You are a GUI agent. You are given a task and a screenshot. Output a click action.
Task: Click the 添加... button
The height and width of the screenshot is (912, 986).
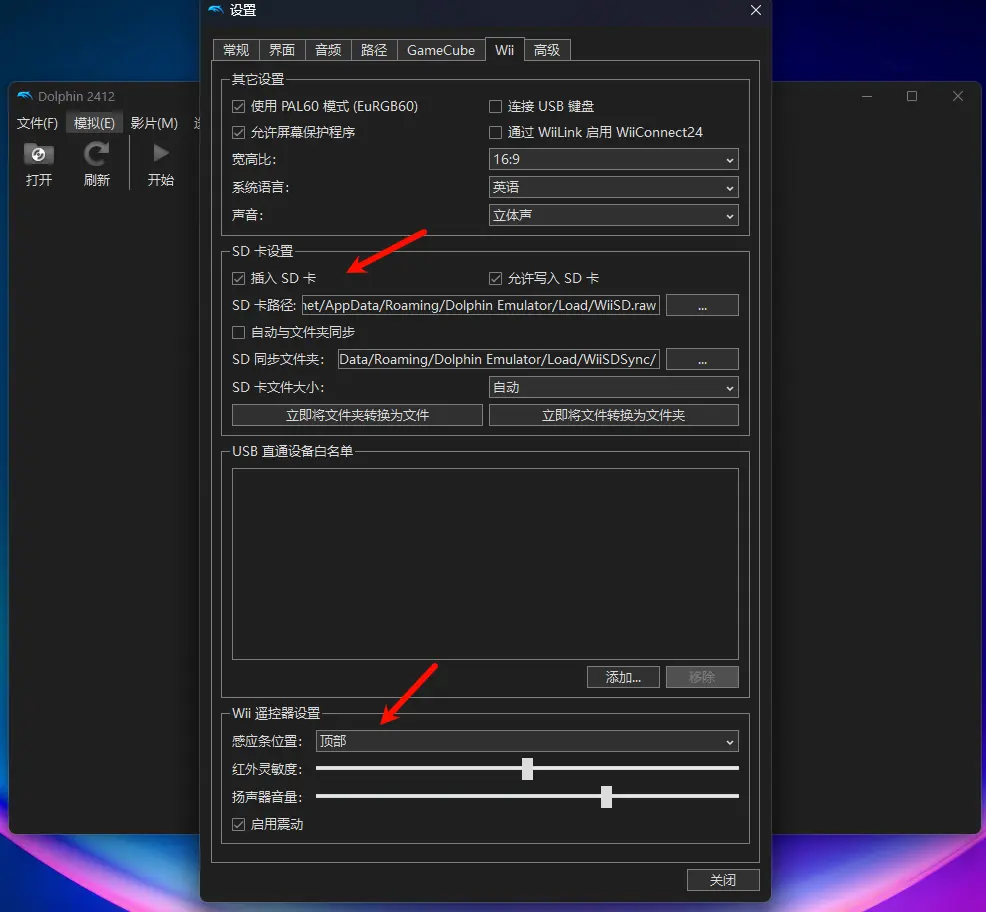pyautogui.click(x=623, y=677)
